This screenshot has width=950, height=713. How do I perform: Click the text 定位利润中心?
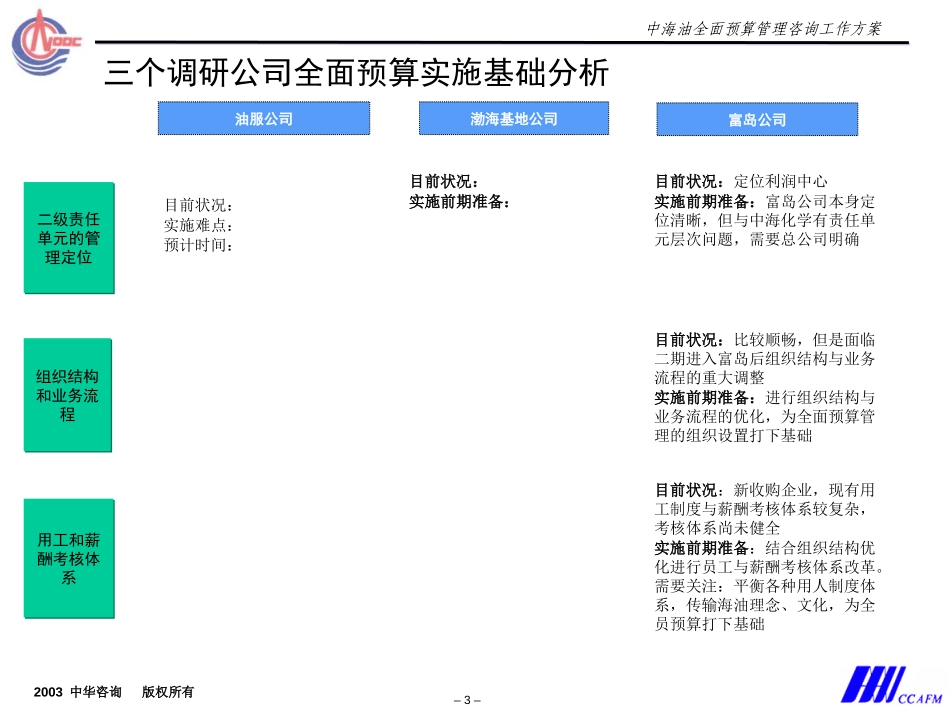click(x=780, y=181)
